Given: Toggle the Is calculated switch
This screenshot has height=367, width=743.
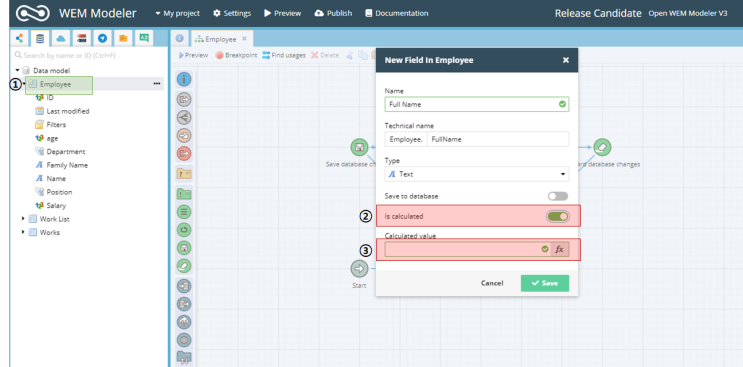Looking at the screenshot, I should [558, 216].
